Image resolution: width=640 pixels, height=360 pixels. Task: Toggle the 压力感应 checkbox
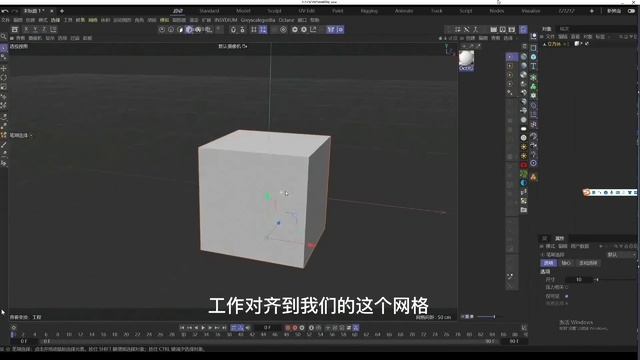(567, 287)
